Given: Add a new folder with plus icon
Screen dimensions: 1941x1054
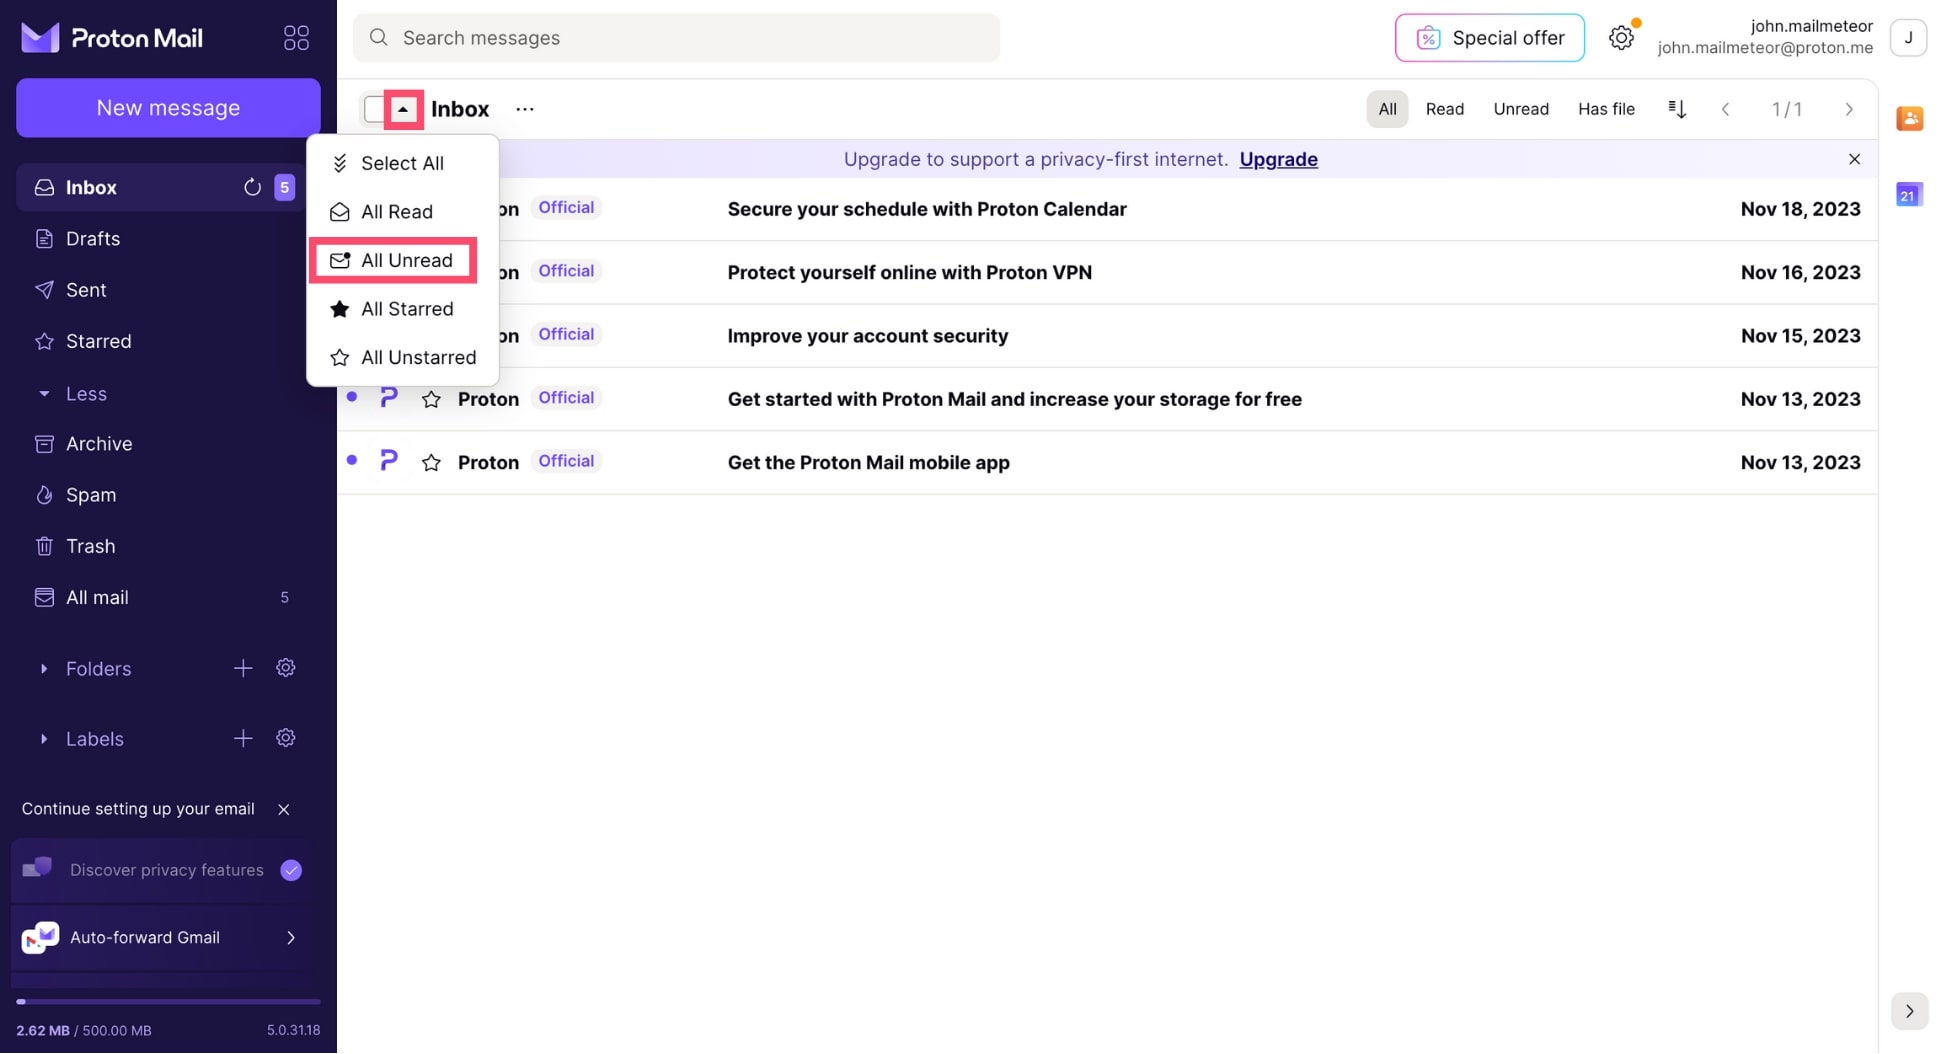Looking at the screenshot, I should (243, 668).
